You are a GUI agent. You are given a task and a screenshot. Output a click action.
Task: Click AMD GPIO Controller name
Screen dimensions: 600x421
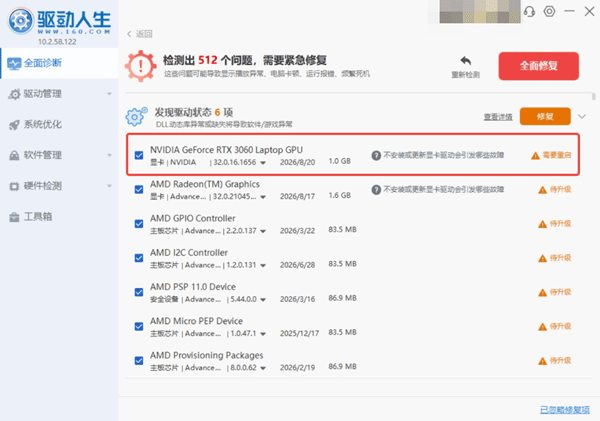(x=192, y=218)
